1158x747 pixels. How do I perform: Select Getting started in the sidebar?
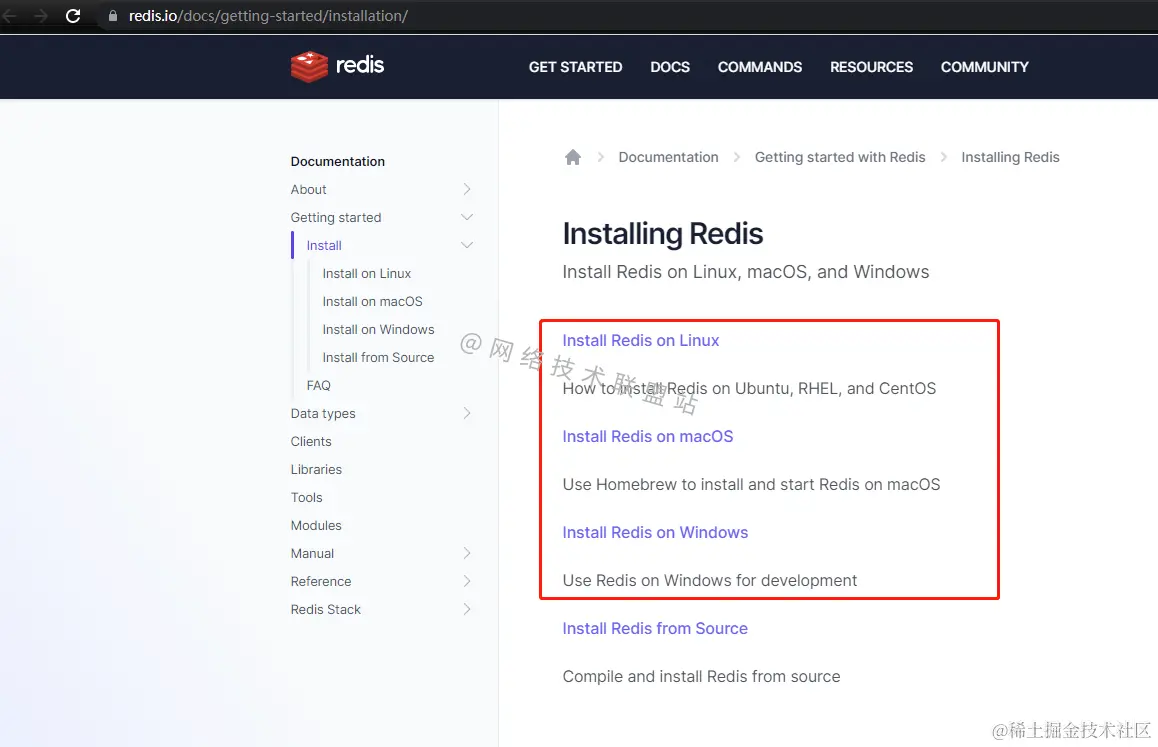[x=336, y=218]
